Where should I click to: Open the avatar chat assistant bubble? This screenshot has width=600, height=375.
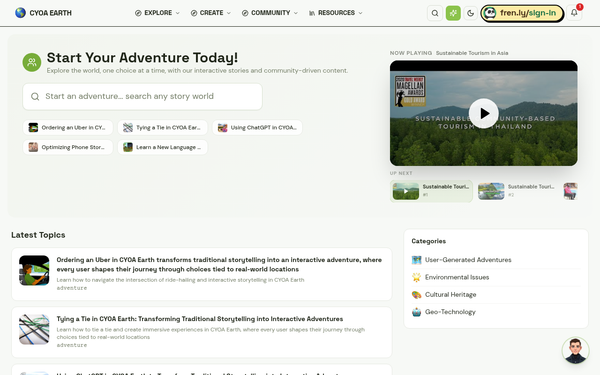point(575,350)
